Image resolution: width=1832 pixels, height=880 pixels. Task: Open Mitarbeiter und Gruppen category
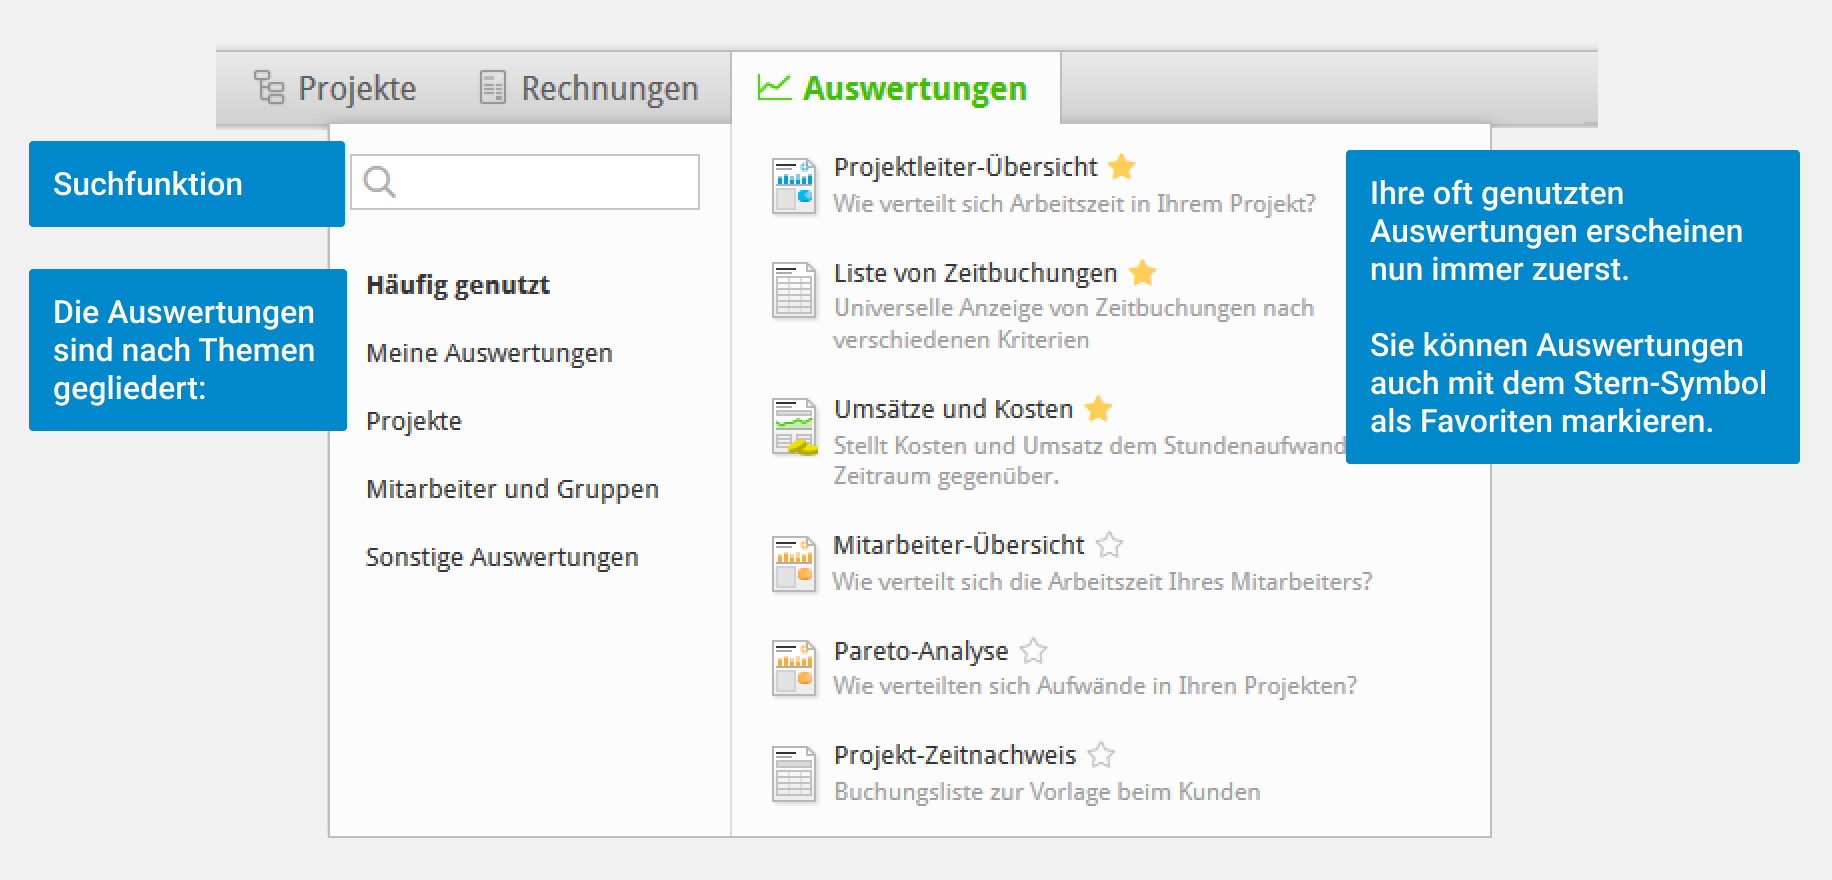tap(512, 489)
